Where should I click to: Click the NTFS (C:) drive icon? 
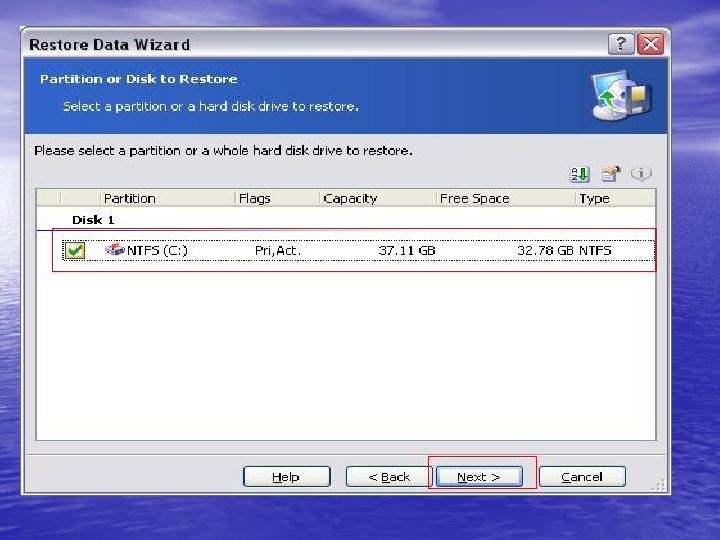(x=115, y=250)
